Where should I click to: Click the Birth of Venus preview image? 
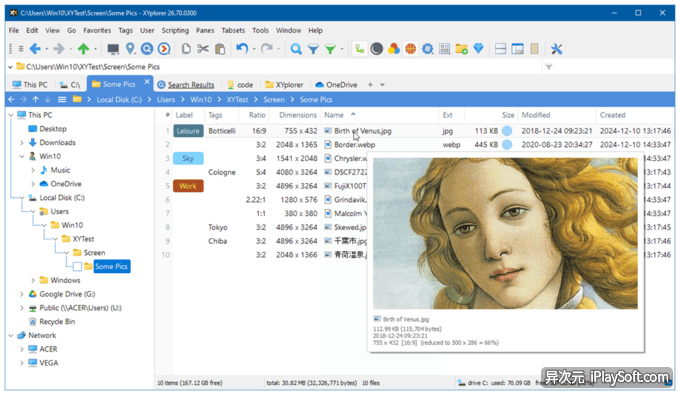(x=505, y=234)
